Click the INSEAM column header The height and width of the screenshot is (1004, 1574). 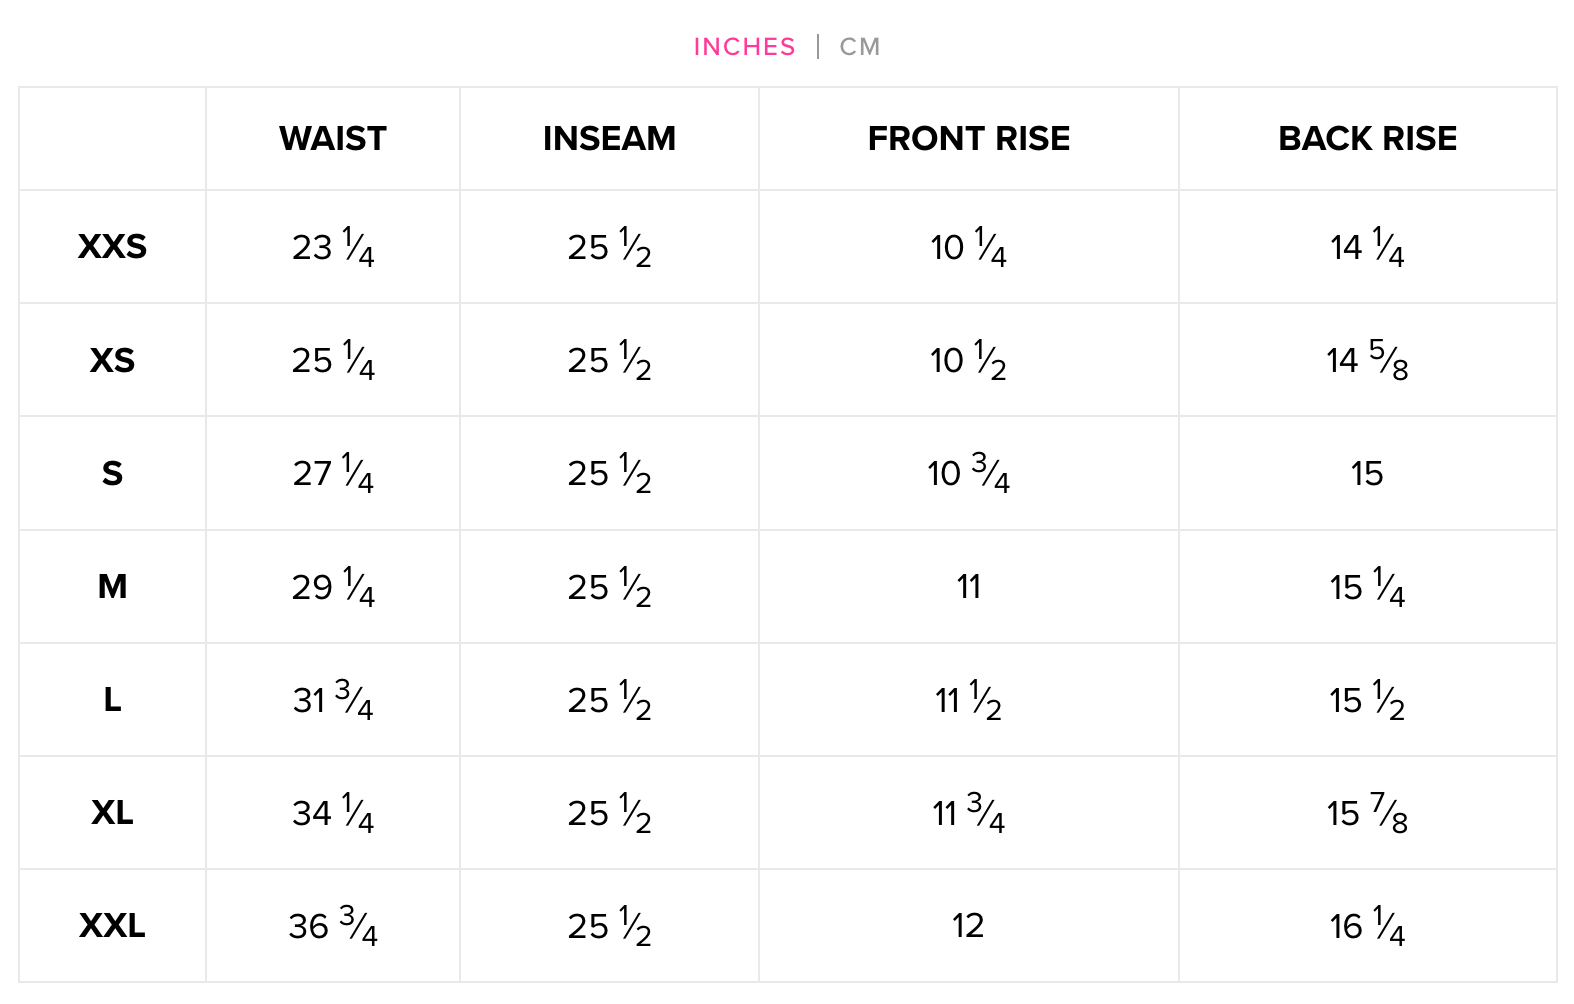[609, 138]
